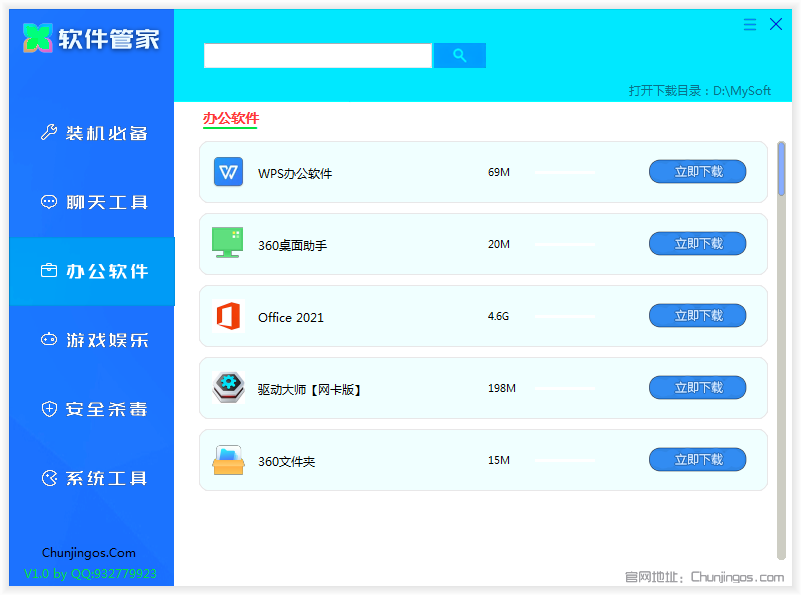The height and width of the screenshot is (595, 801).
Task: Click the WPS办公软件 progress bar
Action: click(565, 173)
